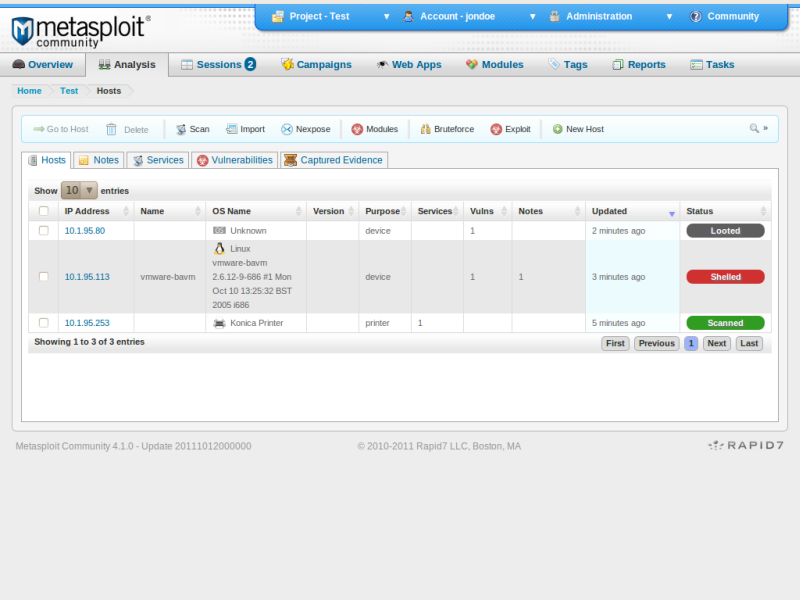Go to Home in the breadcrumb
Screen dimensions: 800x600
[30, 91]
